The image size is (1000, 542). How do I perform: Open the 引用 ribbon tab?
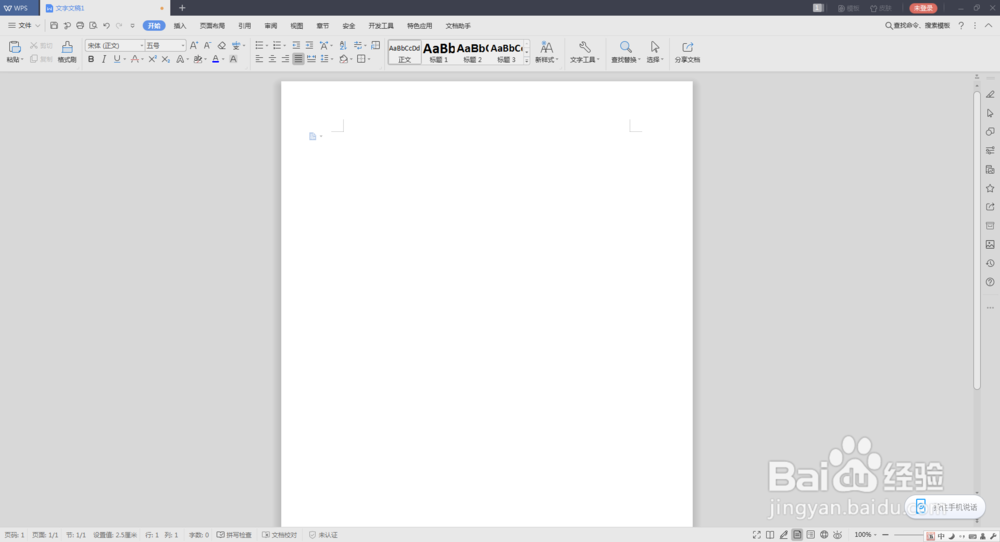click(x=245, y=26)
